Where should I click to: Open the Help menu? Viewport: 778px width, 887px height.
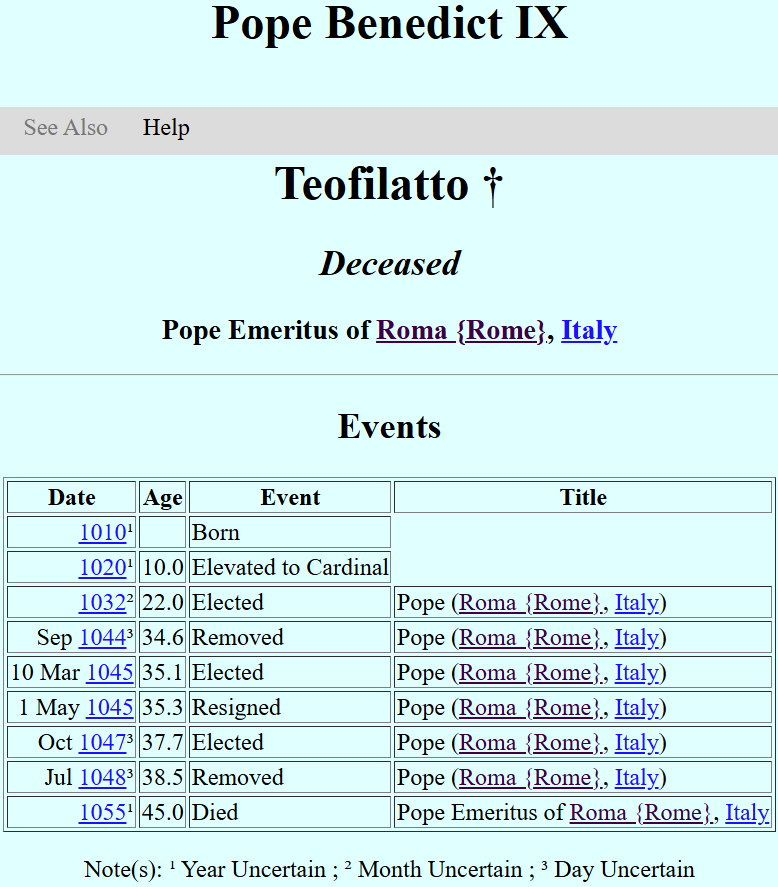coord(166,127)
